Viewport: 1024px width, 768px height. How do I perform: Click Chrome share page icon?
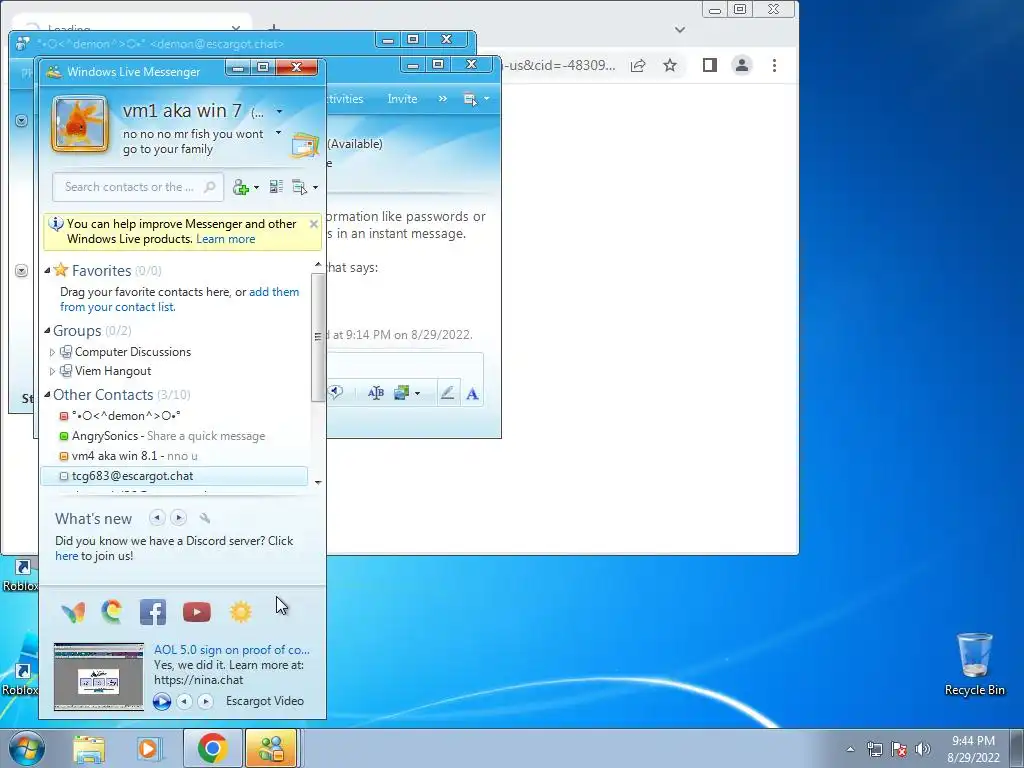[x=638, y=65]
